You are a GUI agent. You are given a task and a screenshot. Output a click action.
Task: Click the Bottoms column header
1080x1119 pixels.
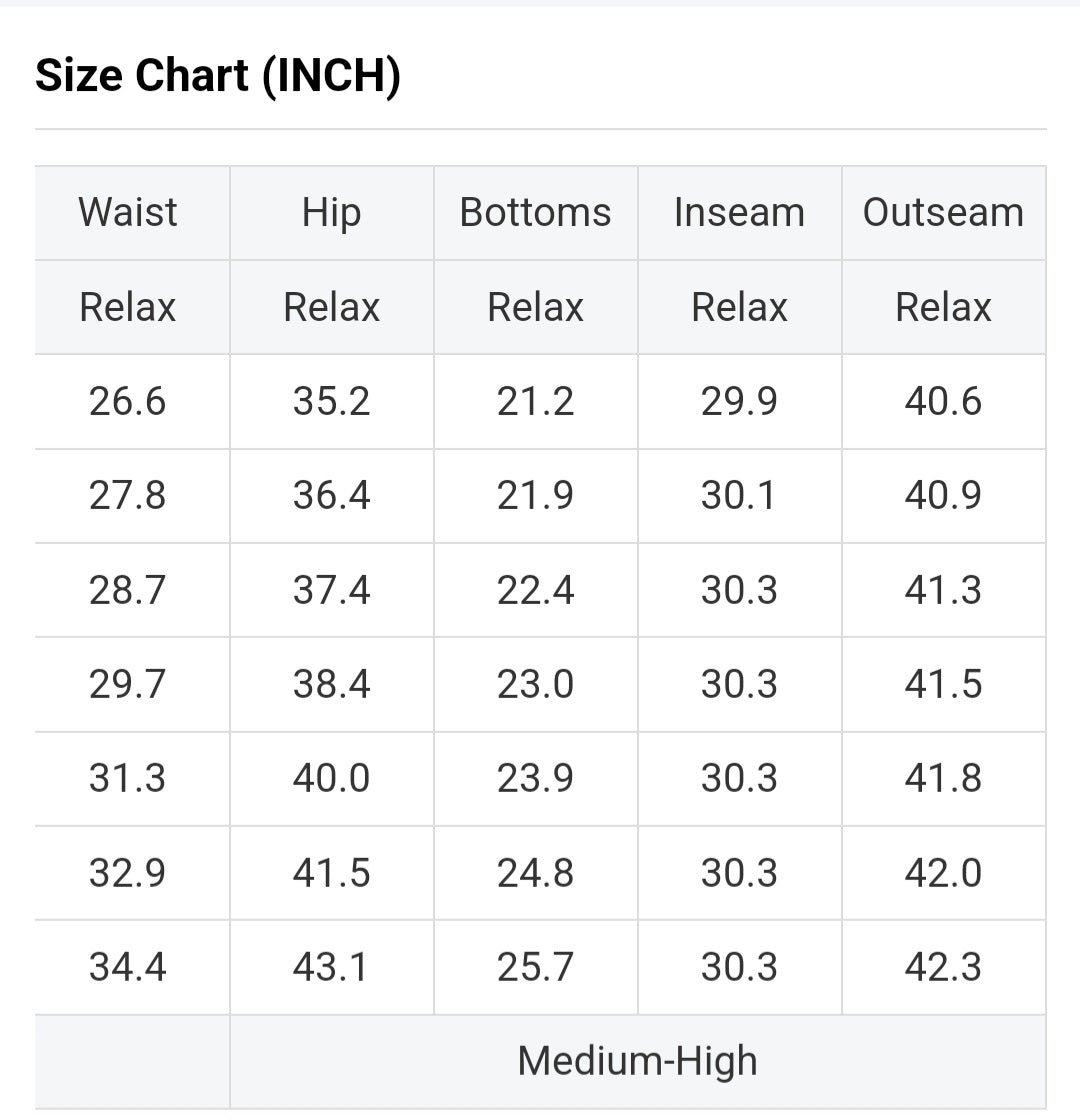535,213
